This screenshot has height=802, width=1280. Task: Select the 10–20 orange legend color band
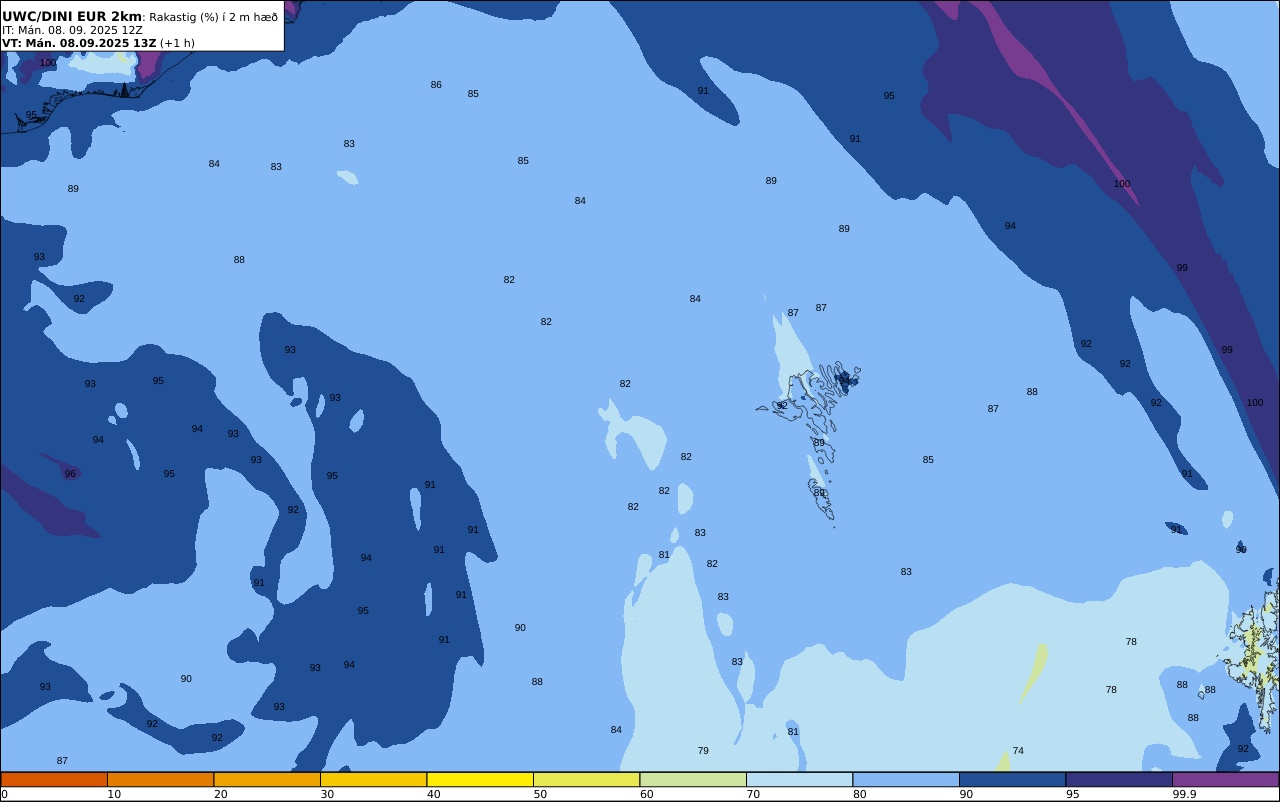pos(160,779)
